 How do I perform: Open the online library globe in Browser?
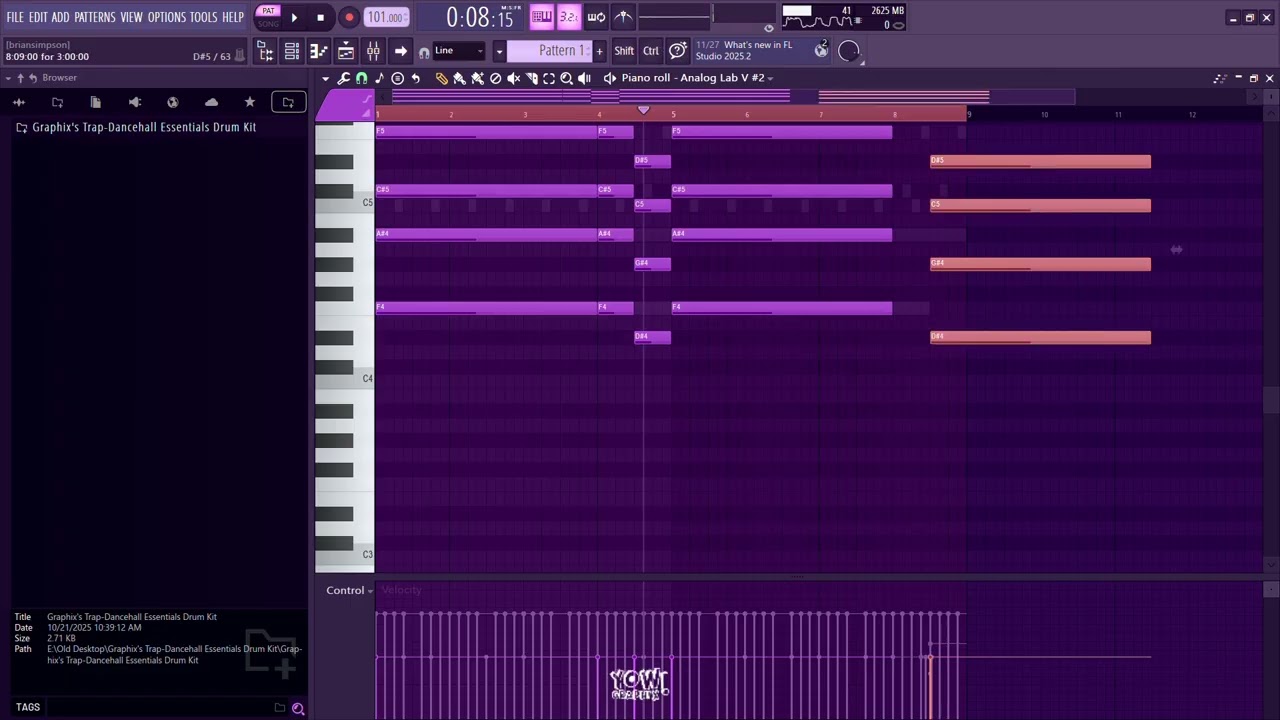coord(173,102)
